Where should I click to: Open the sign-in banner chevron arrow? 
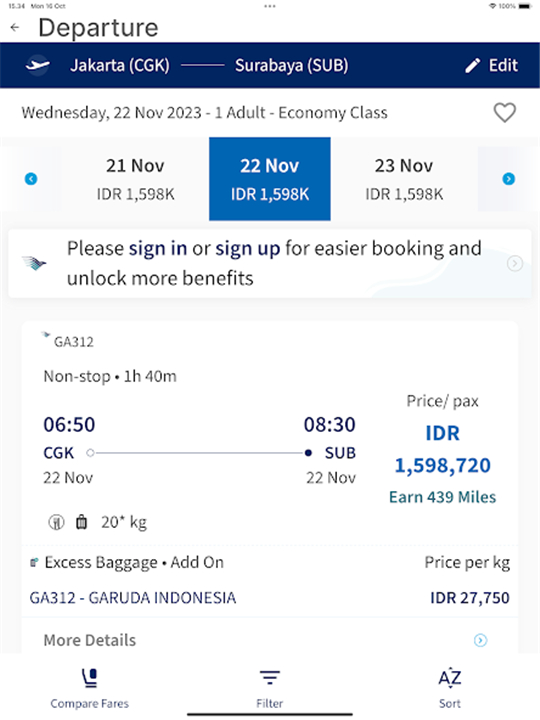(515, 263)
